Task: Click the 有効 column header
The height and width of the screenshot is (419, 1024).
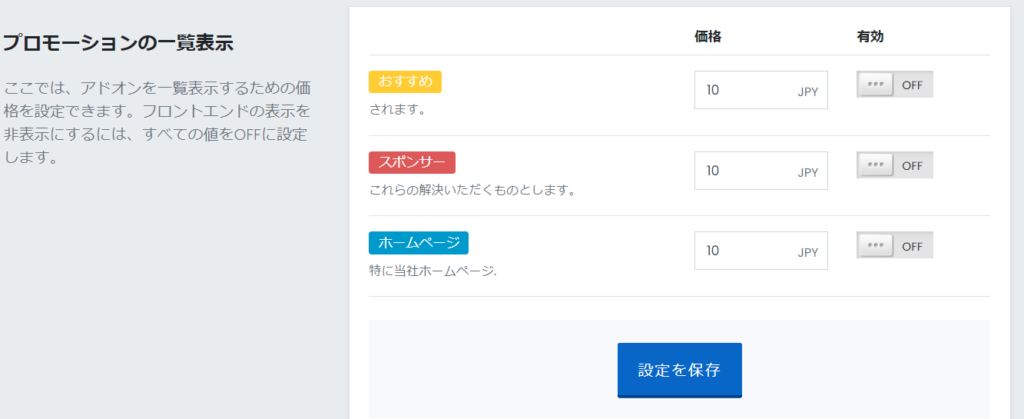Action: click(x=870, y=37)
